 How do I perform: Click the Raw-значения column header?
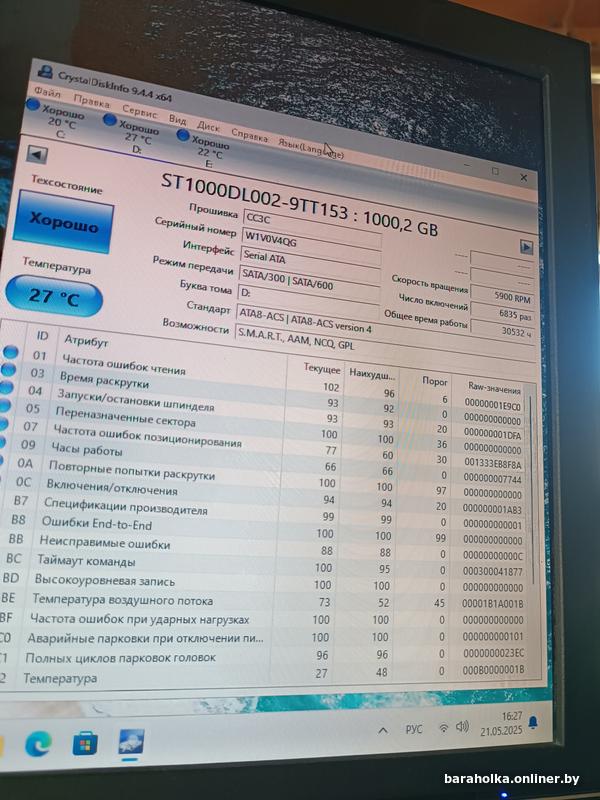click(x=494, y=388)
